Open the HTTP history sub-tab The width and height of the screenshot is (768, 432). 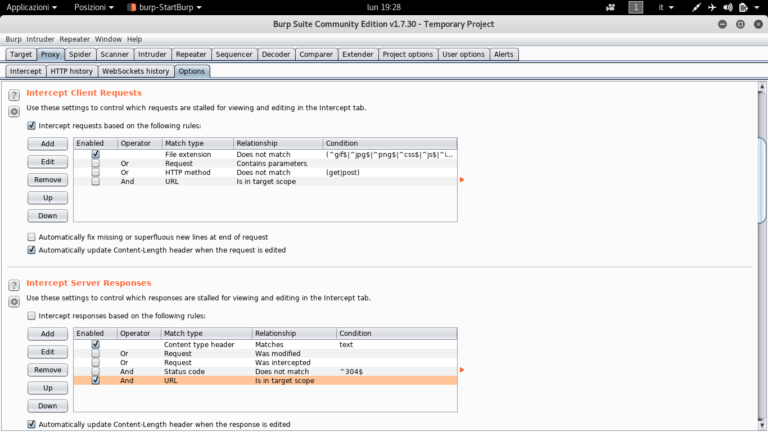tap(71, 71)
